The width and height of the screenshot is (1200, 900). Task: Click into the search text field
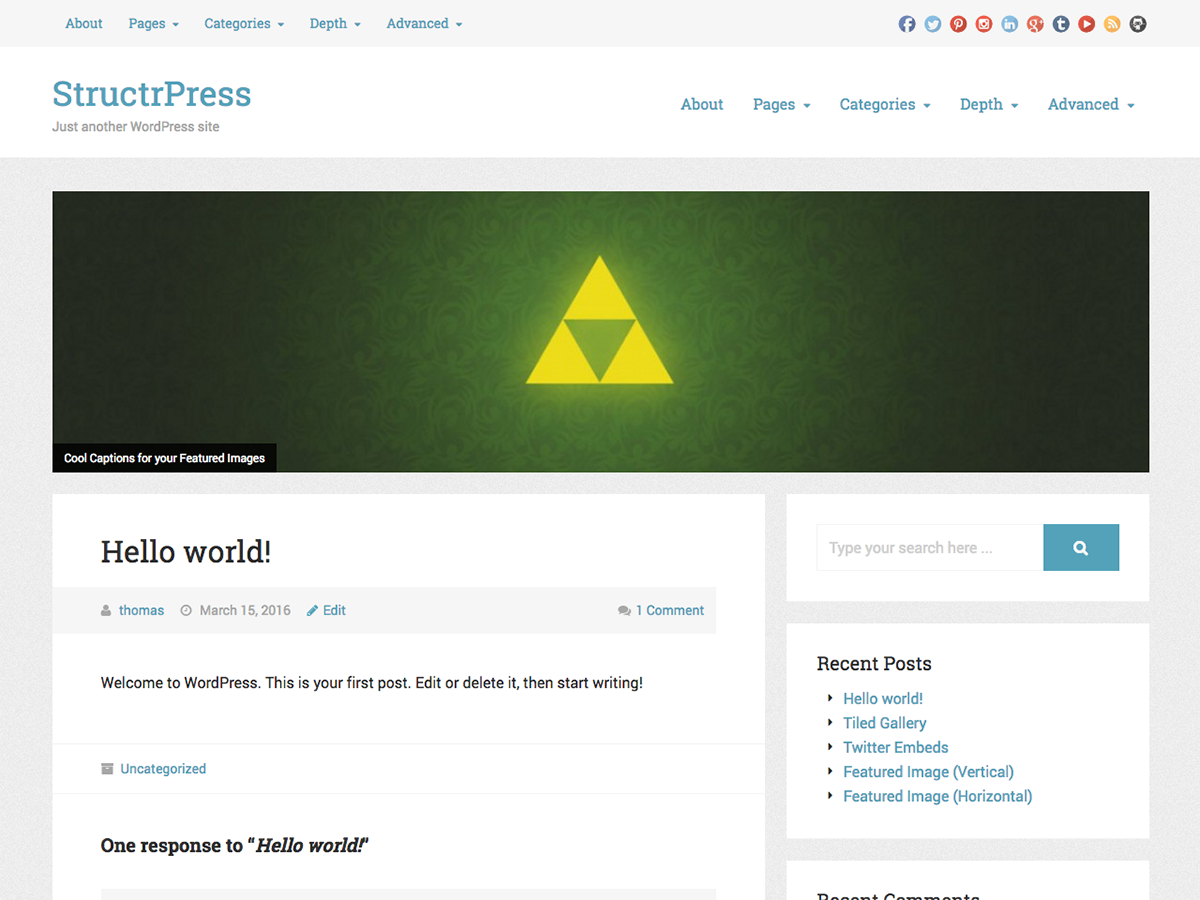tap(929, 548)
